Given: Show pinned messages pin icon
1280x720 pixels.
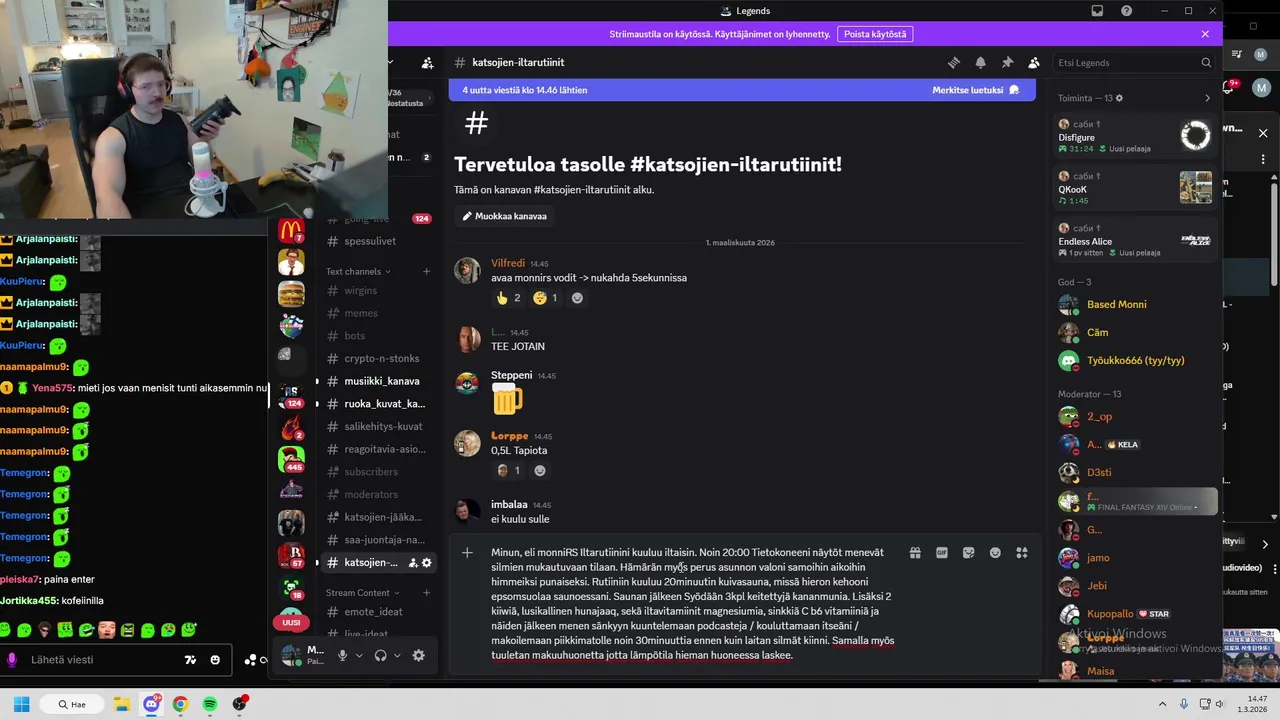Looking at the screenshot, I should coord(1007,62).
